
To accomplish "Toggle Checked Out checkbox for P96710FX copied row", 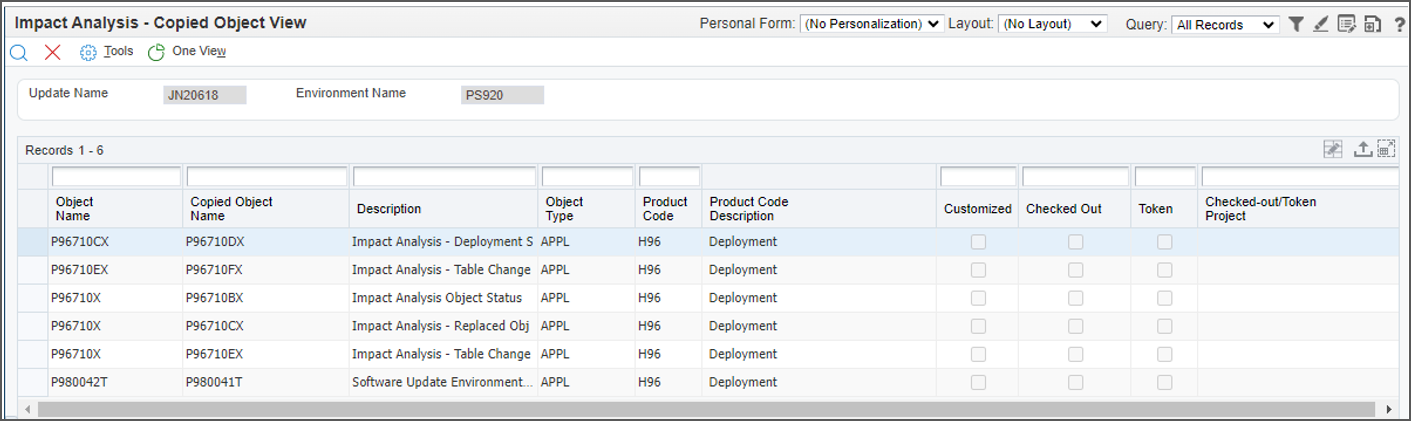I will coord(1075,270).
